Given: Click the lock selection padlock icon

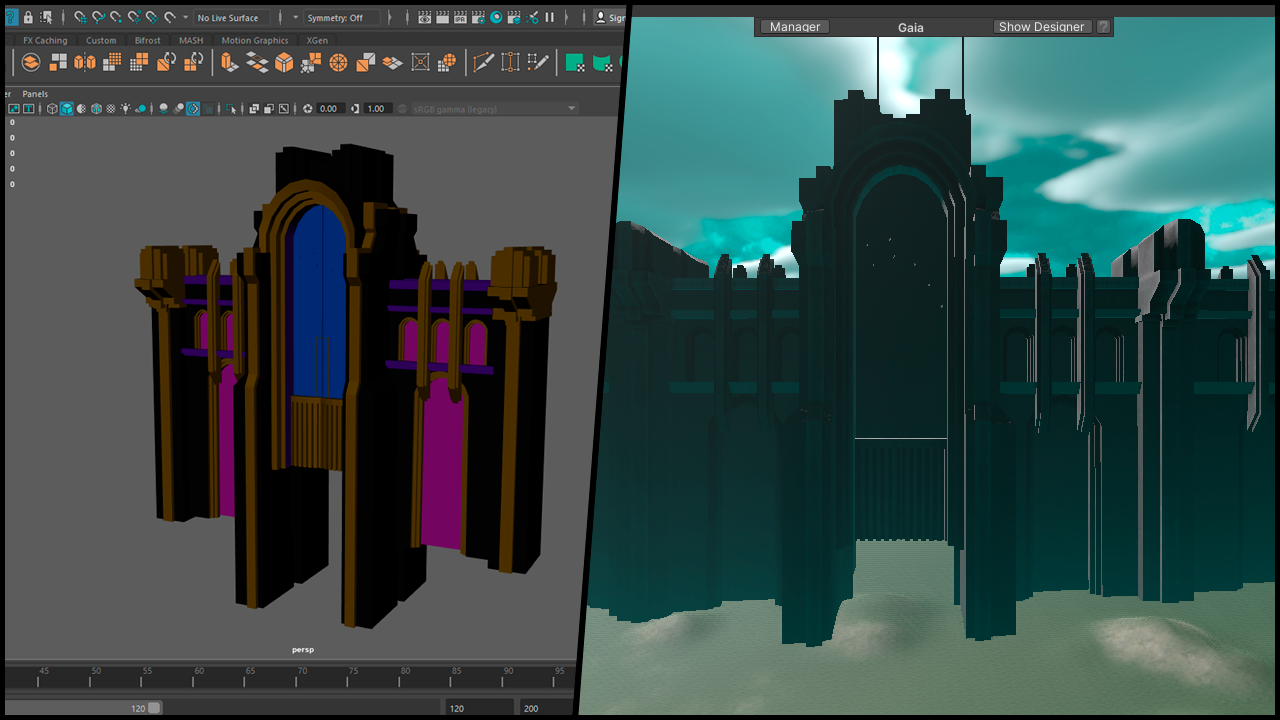Looking at the screenshot, I should click(x=28, y=17).
